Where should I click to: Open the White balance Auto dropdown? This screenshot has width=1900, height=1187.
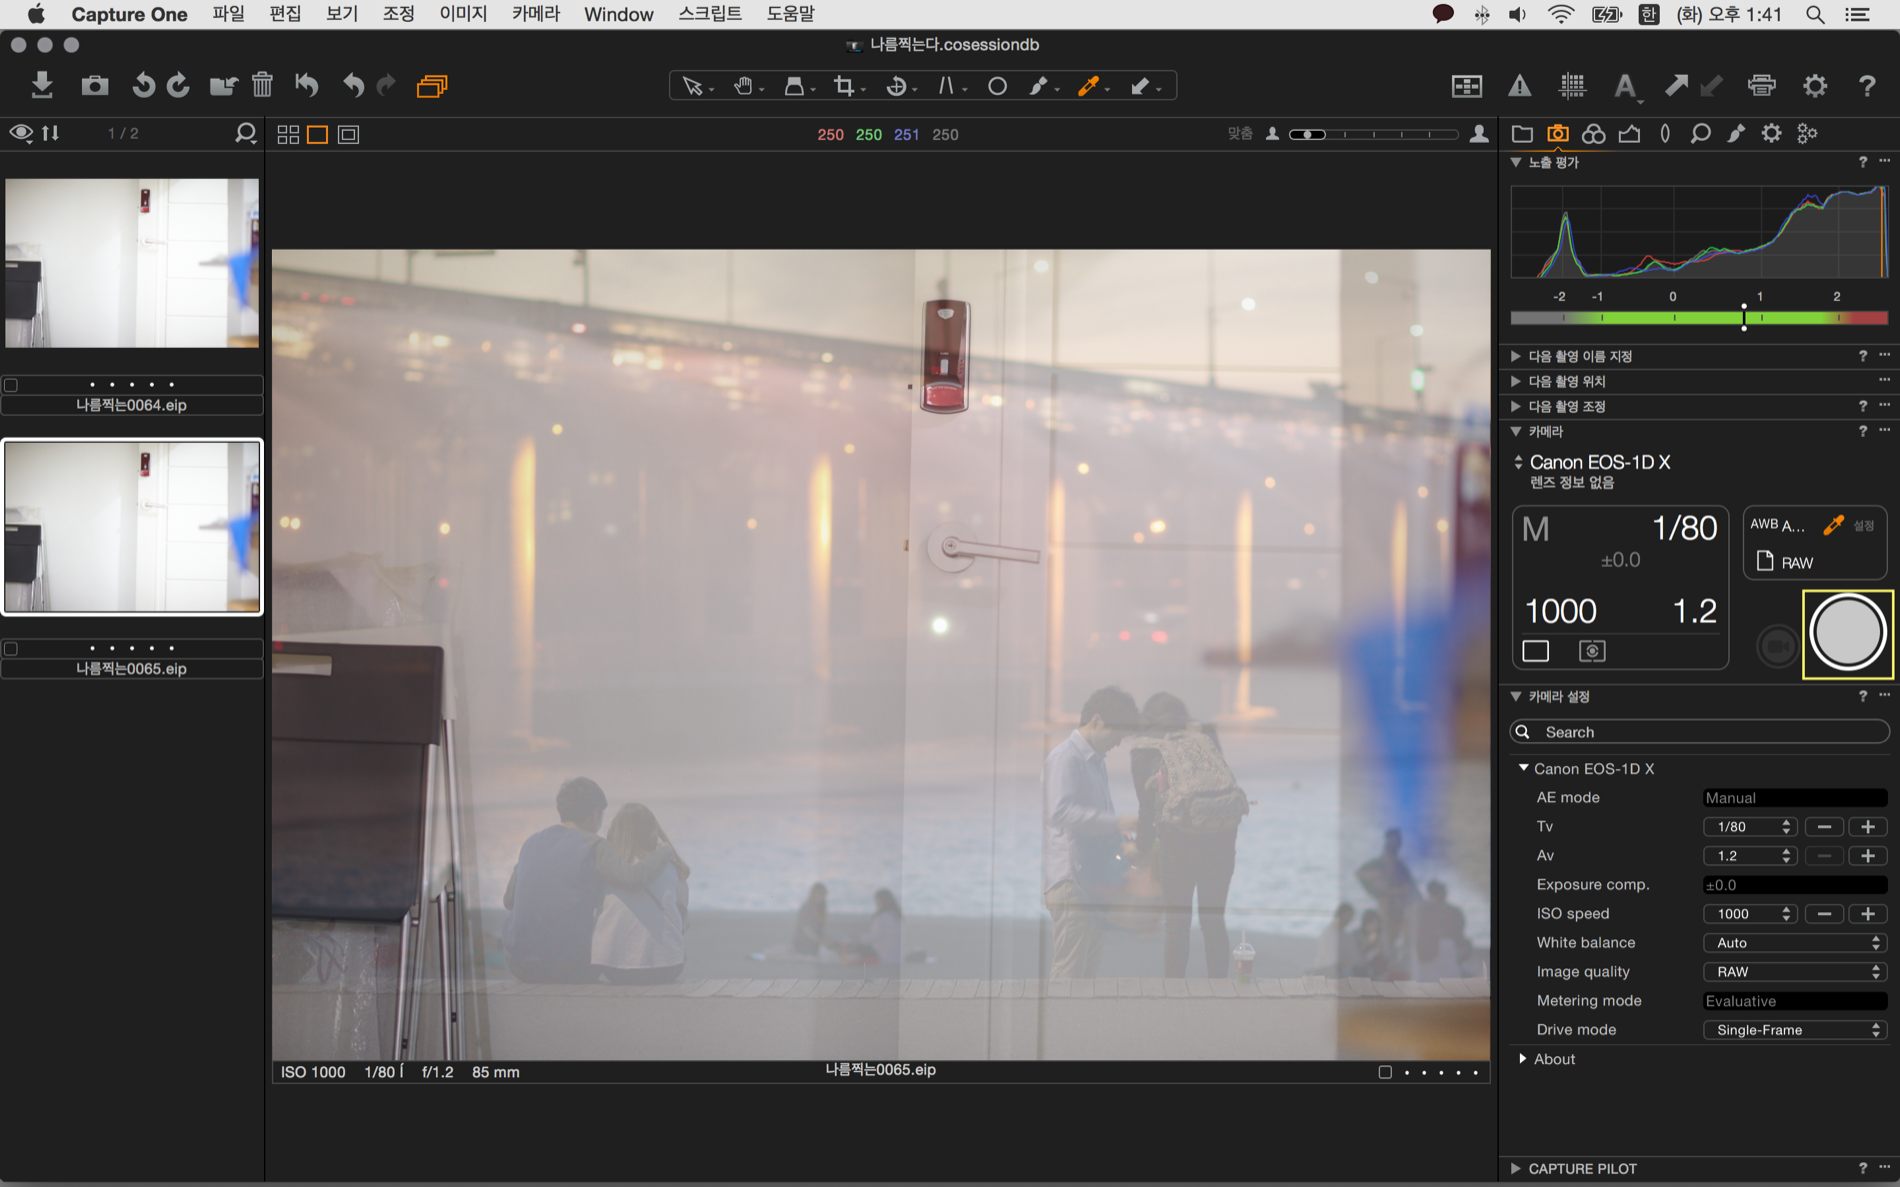click(1794, 943)
